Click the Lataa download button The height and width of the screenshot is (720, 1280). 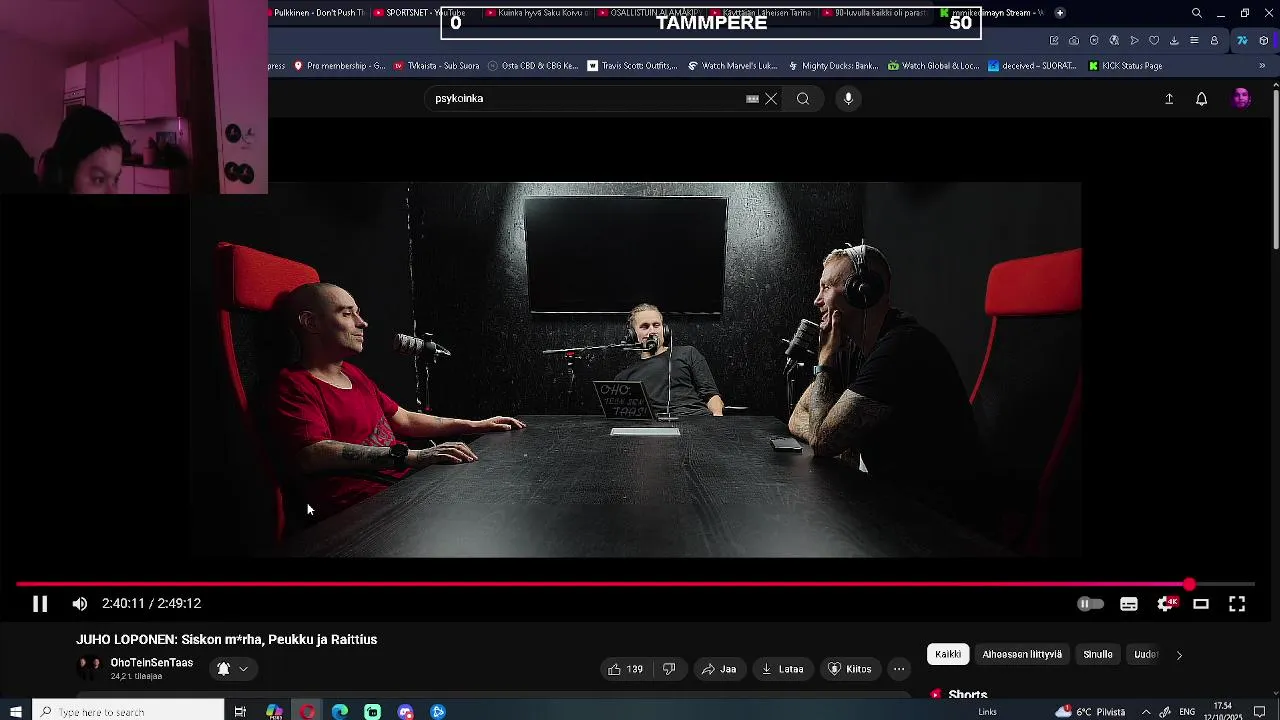click(782, 669)
